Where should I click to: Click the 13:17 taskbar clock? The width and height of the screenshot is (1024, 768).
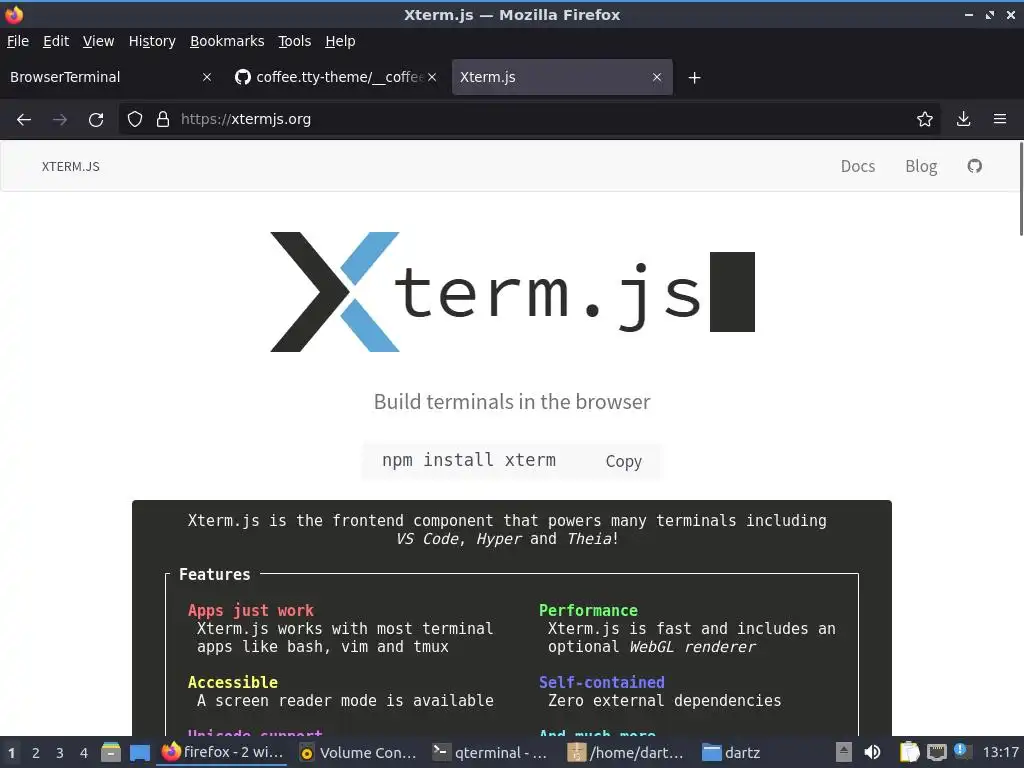tap(1000, 753)
